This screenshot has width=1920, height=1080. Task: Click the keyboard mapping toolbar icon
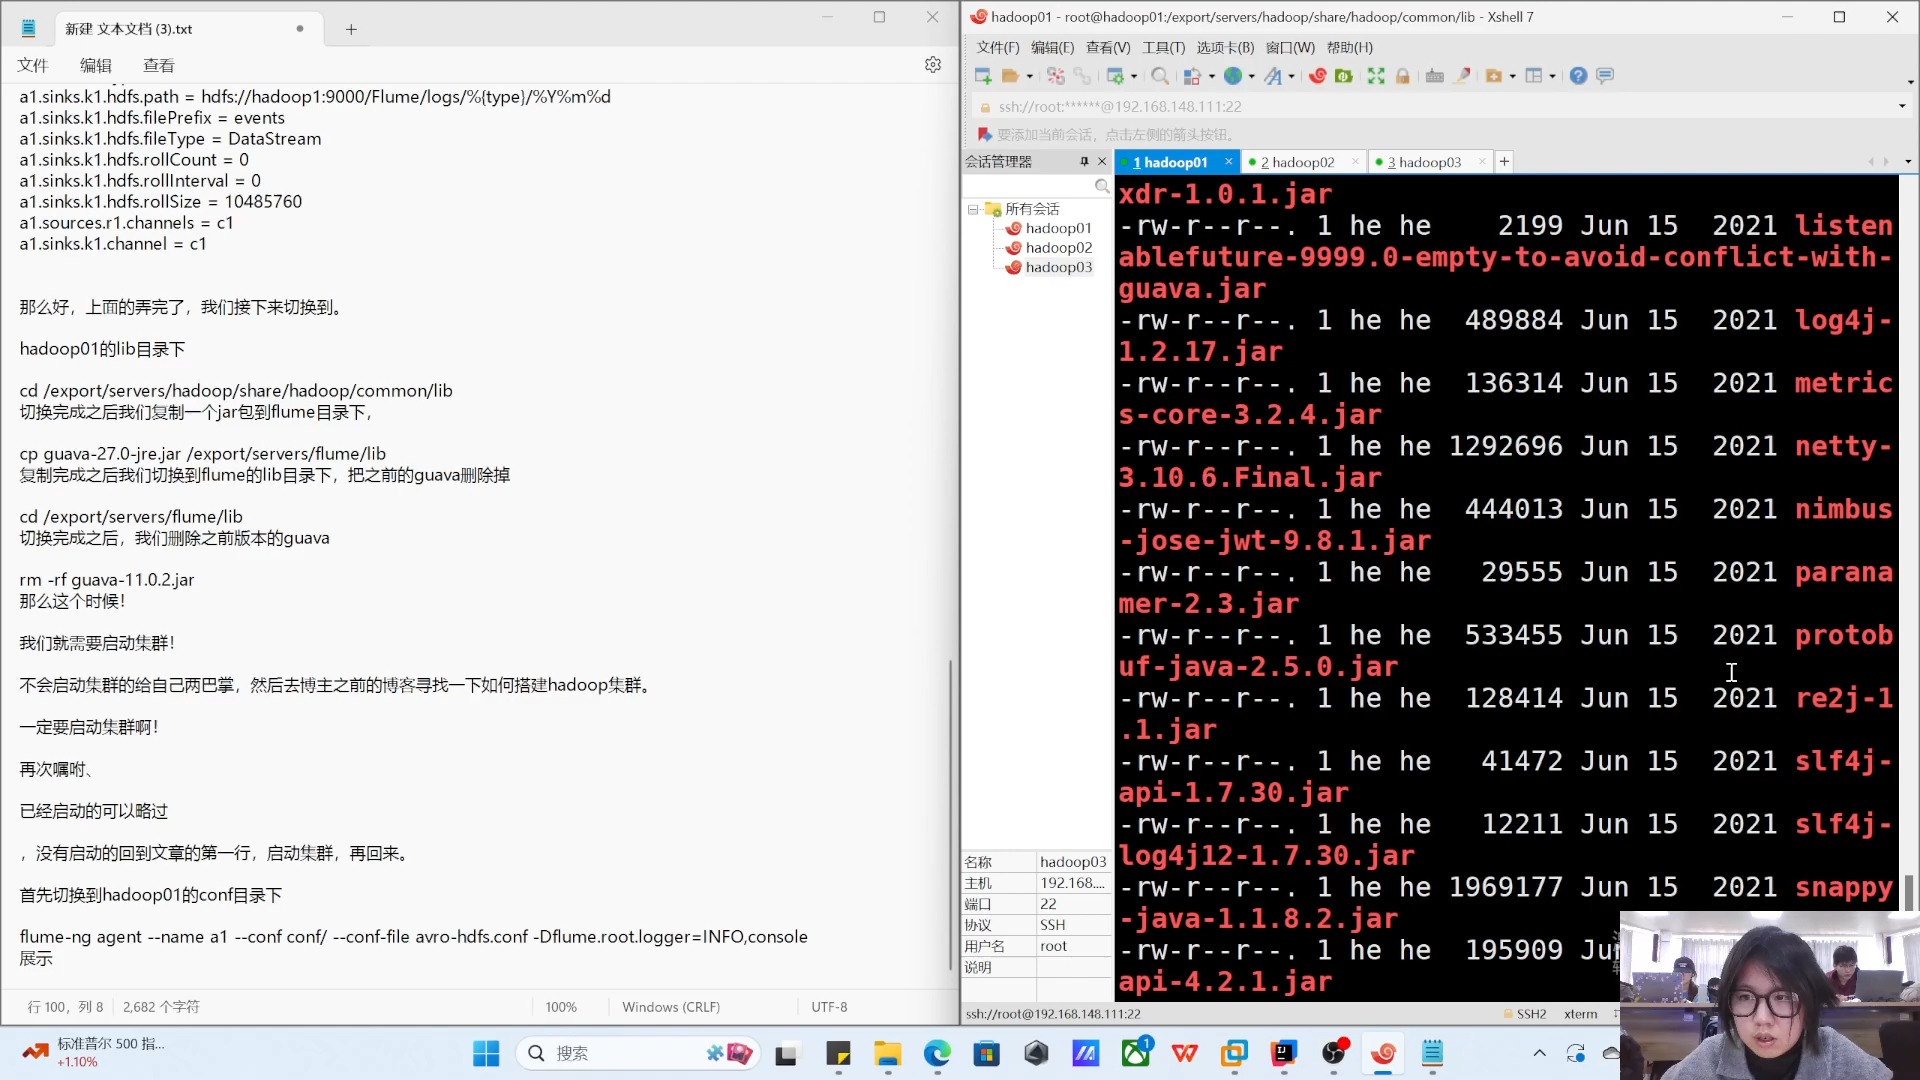[x=1434, y=76]
